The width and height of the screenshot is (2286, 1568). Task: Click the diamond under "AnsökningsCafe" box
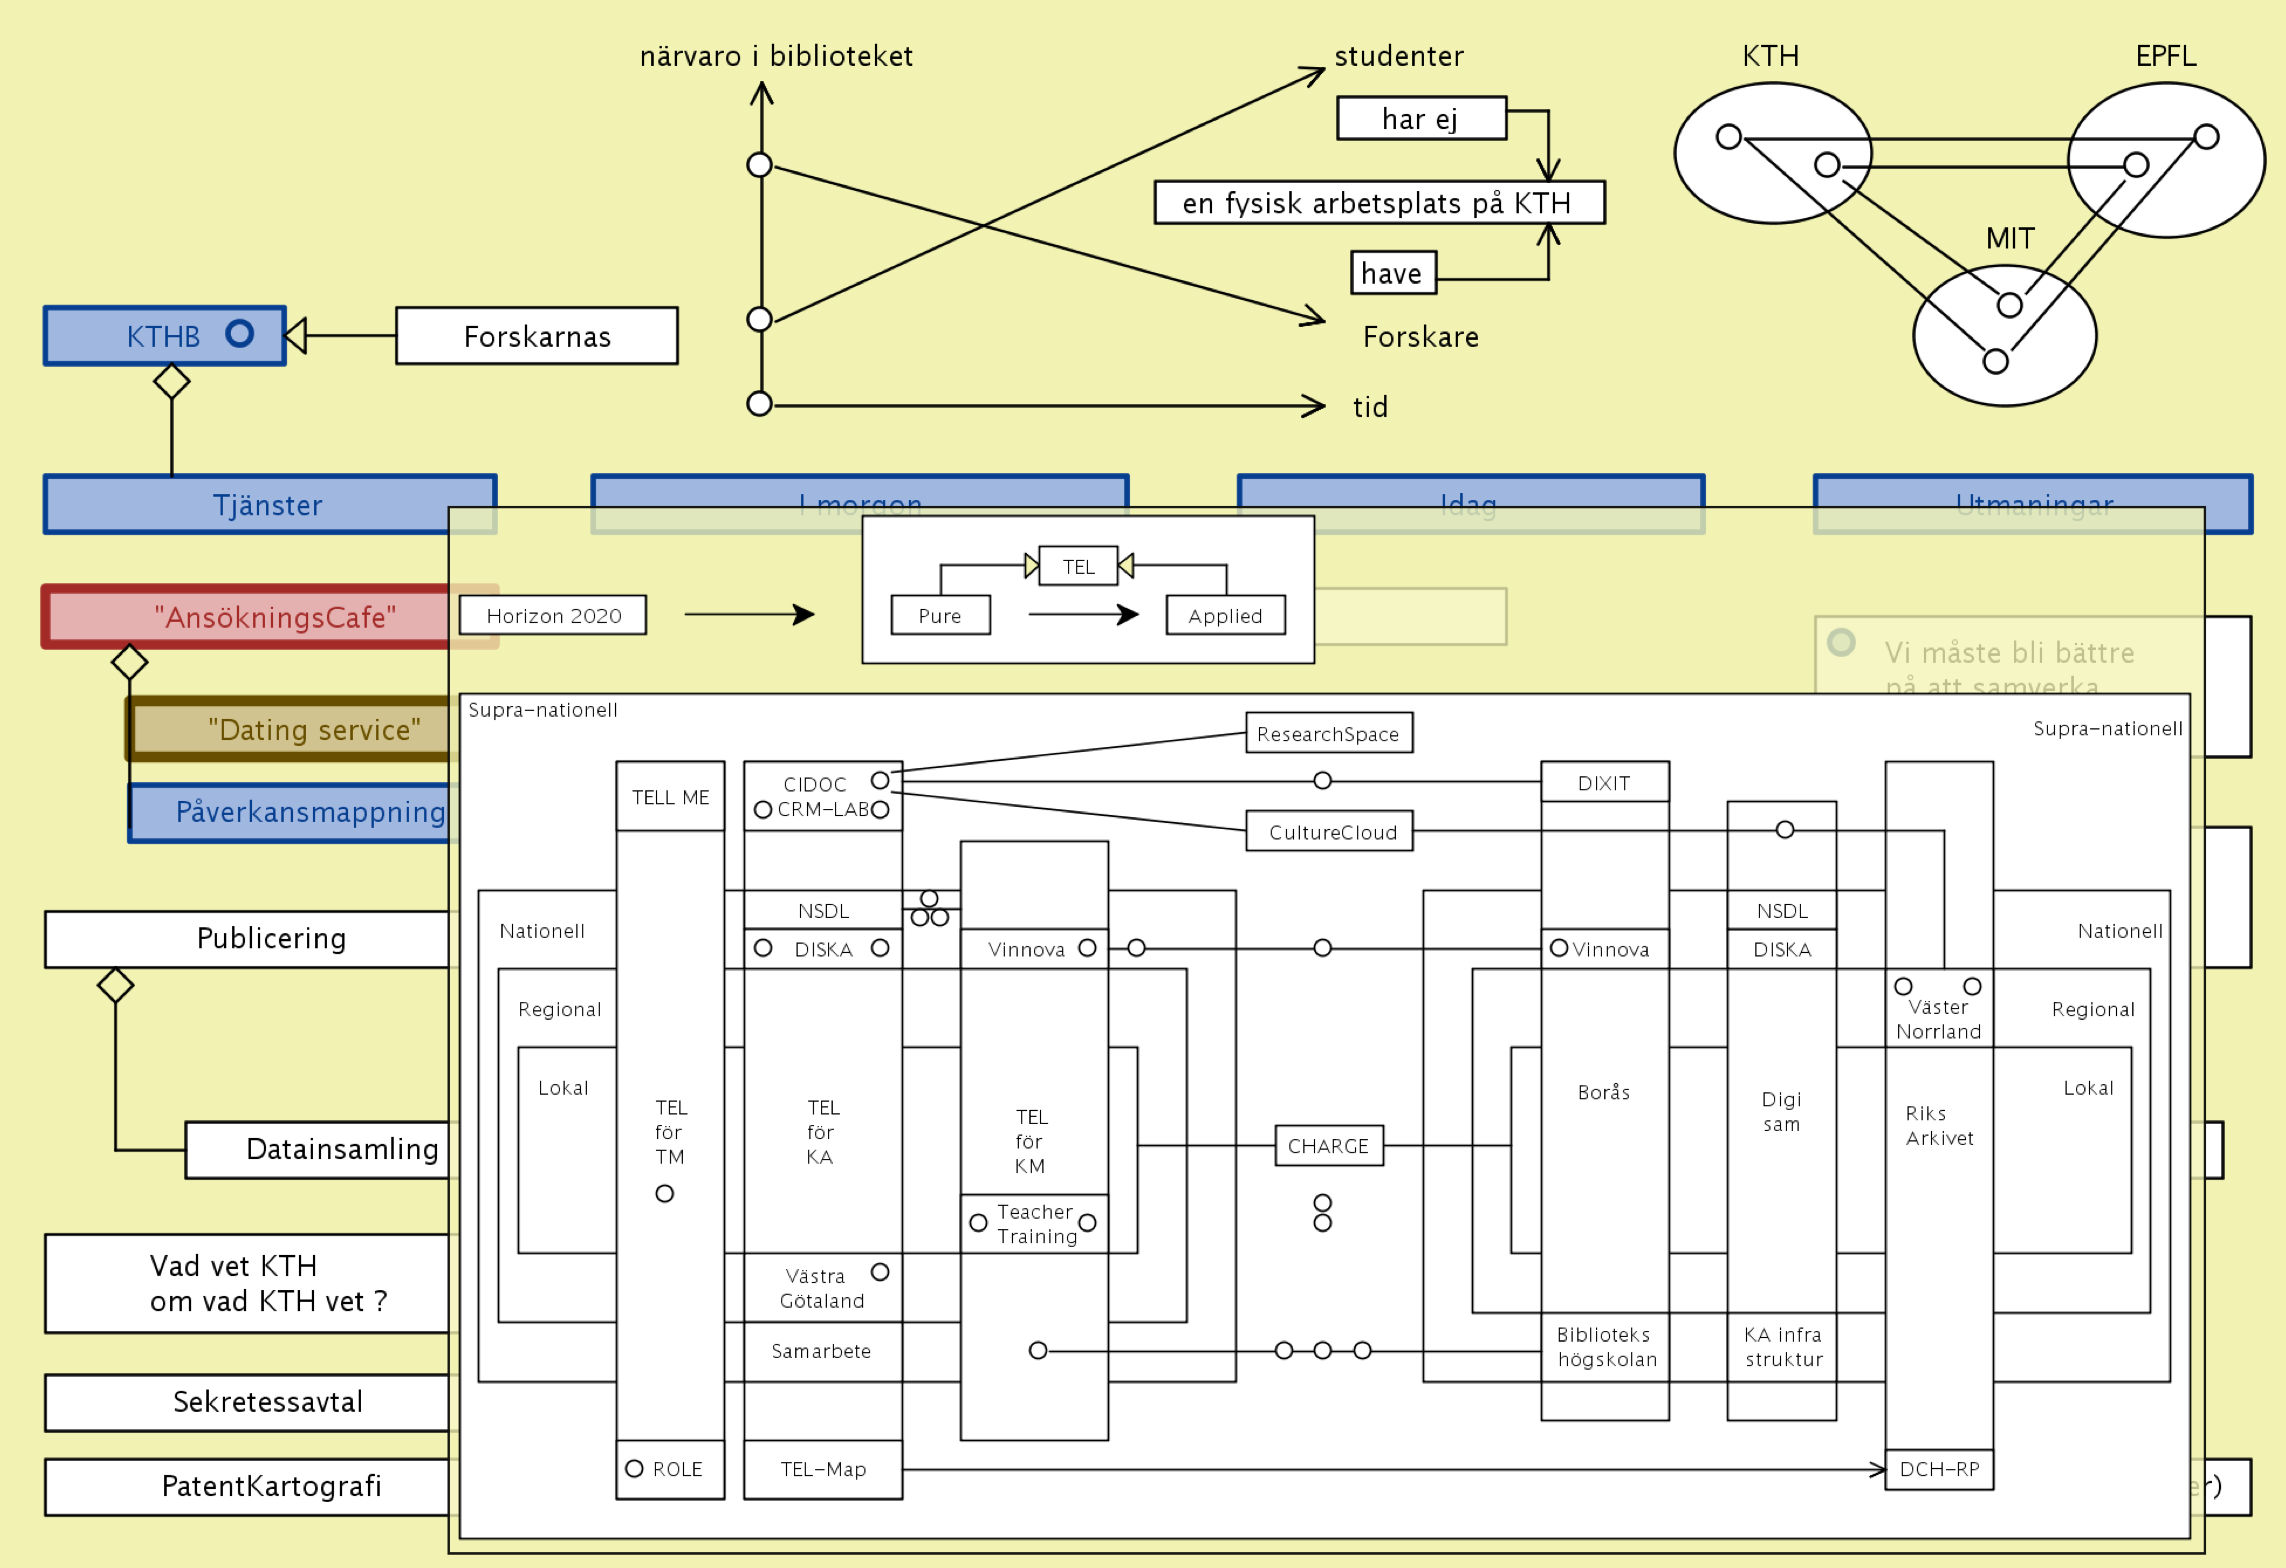[x=129, y=662]
